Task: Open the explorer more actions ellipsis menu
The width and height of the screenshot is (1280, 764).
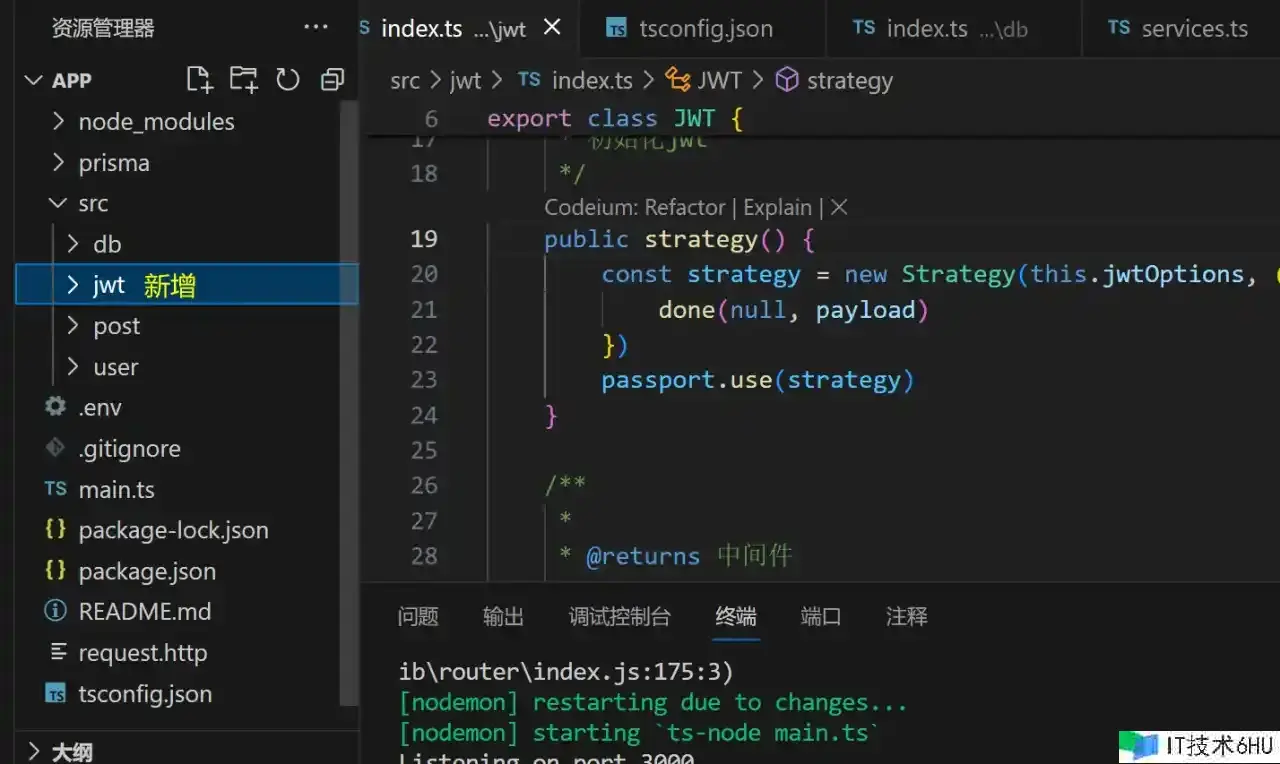Action: click(316, 28)
